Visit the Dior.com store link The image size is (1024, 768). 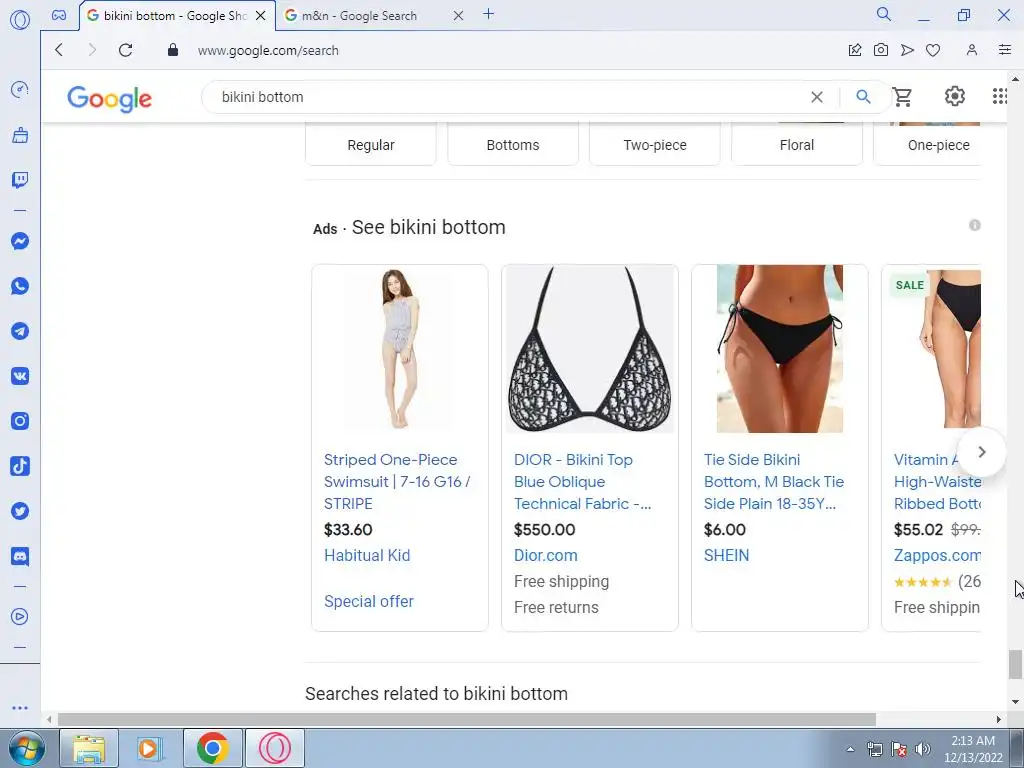coord(545,556)
